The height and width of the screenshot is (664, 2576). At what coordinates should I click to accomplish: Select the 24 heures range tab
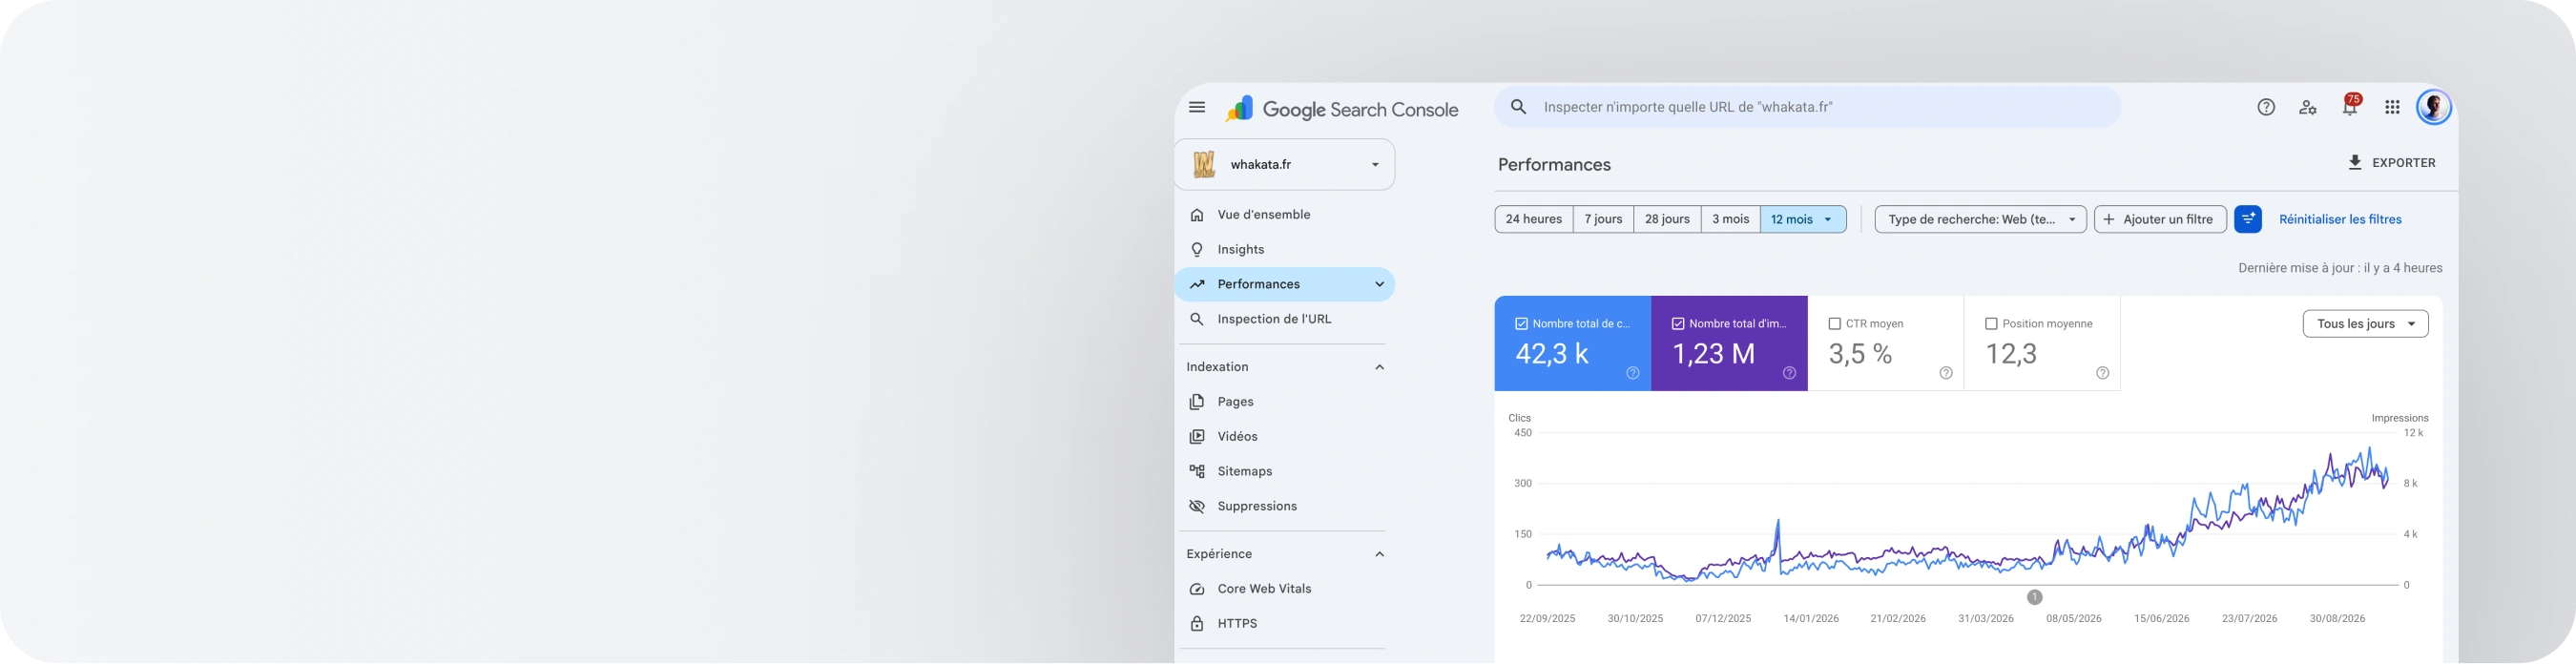pos(1534,219)
